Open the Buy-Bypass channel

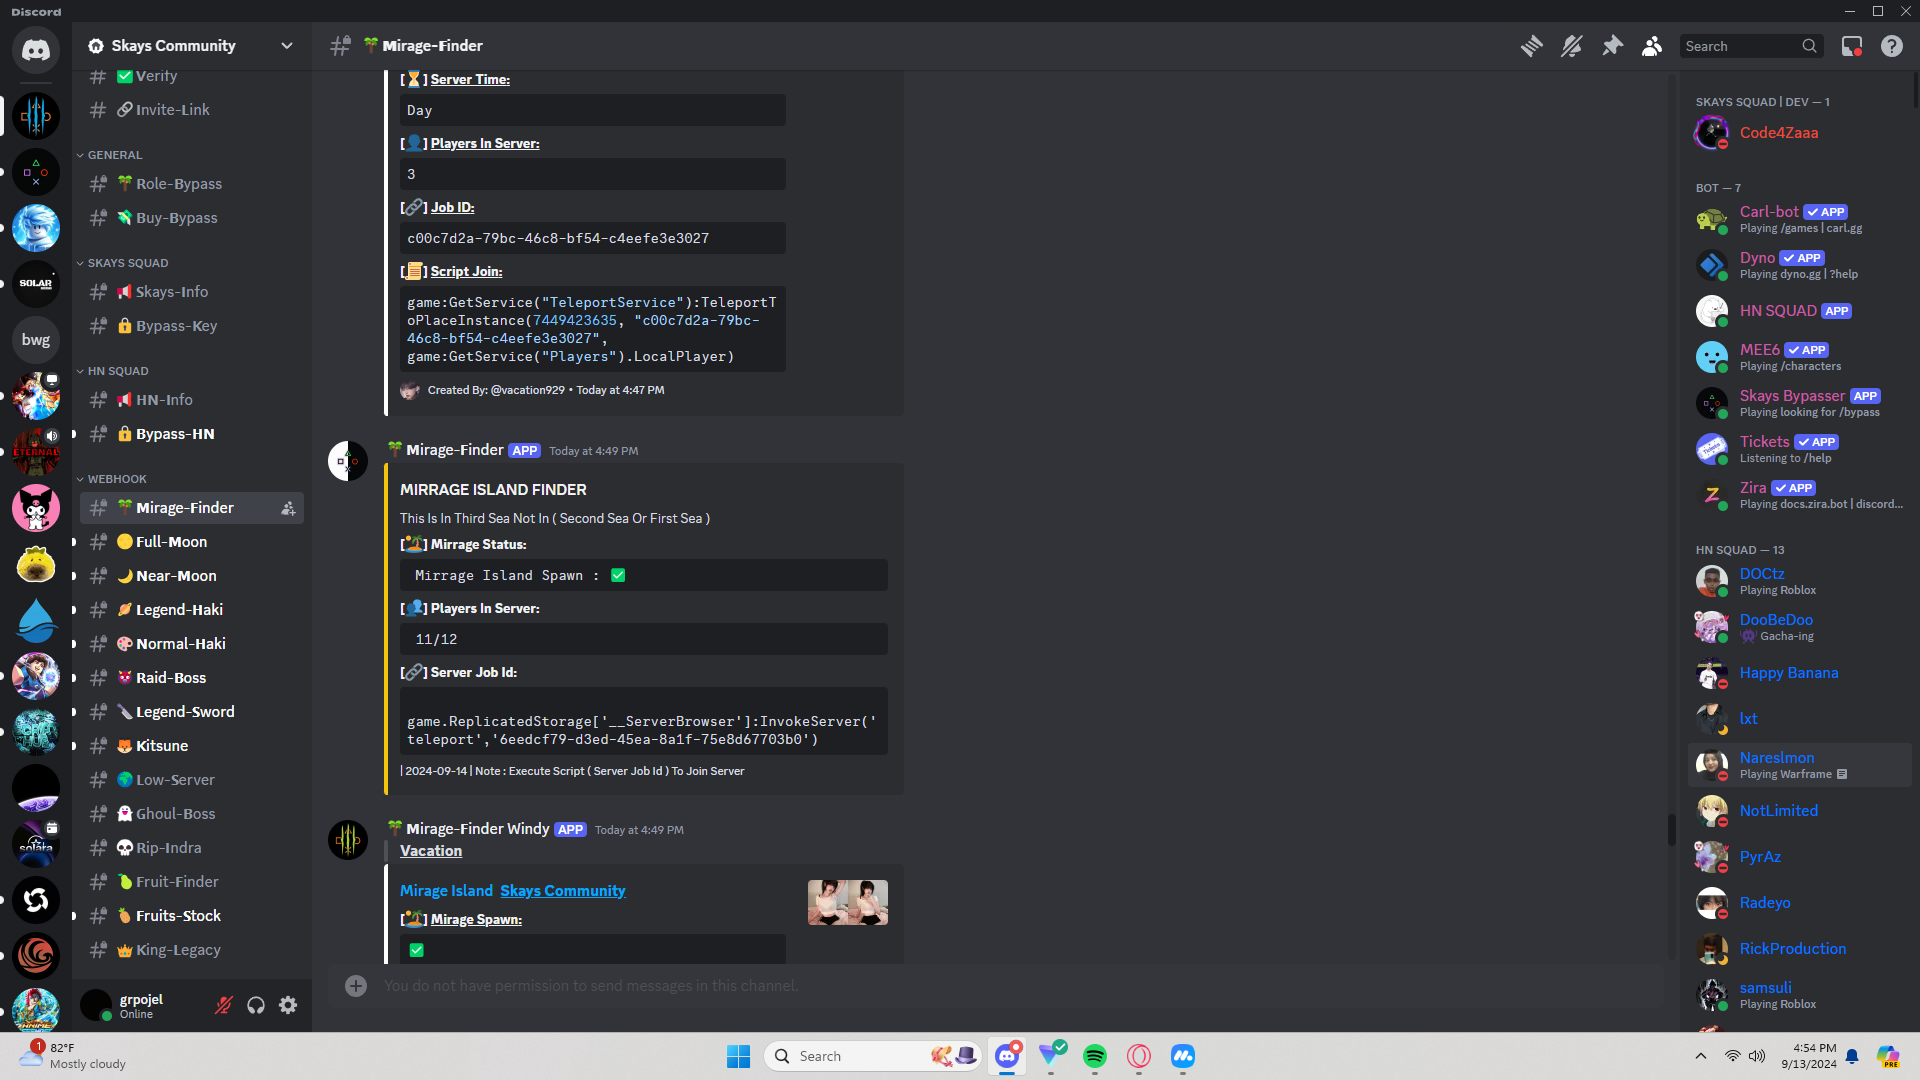192,218
